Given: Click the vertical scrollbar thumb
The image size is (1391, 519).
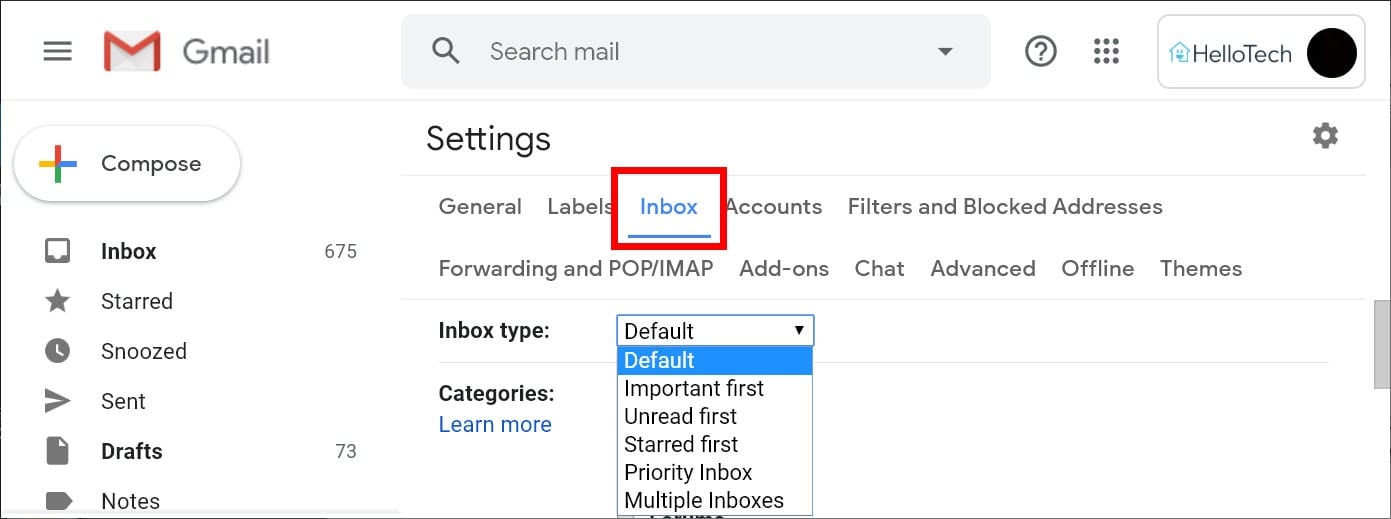Looking at the screenshot, I should (1381, 343).
